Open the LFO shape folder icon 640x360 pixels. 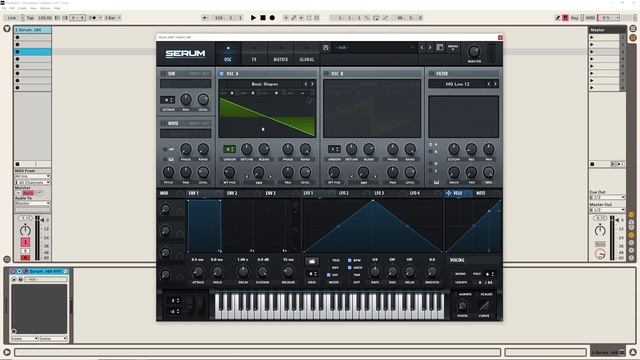312,261
